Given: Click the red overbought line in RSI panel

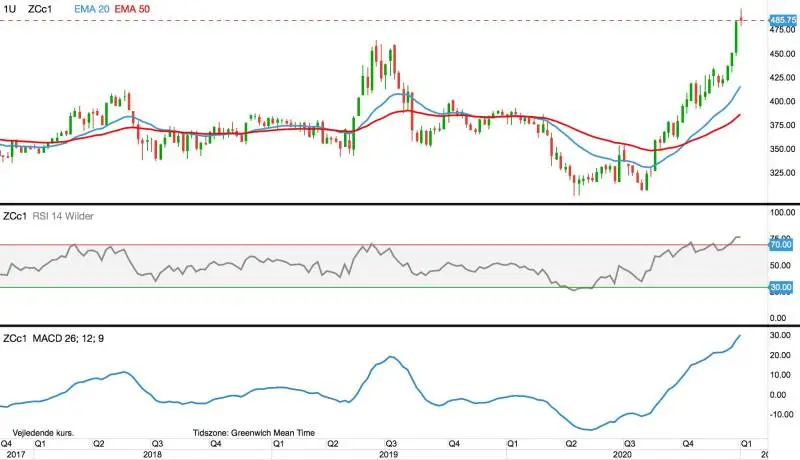Looking at the screenshot, I should tap(383, 245).
